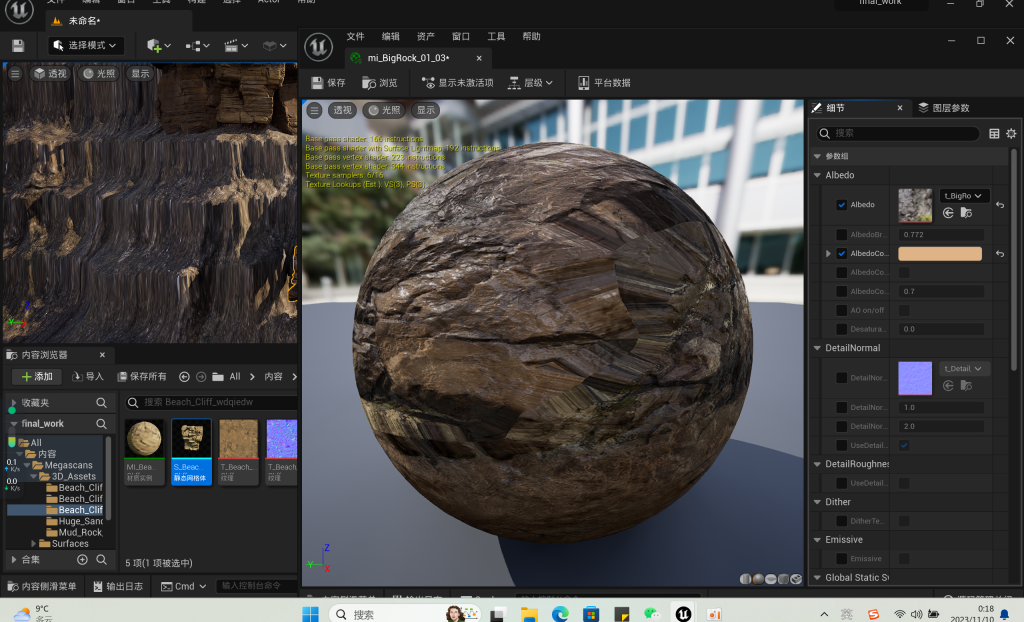Enable the DitherTe parameter checkbox
1024x622 pixels.
coord(841,521)
